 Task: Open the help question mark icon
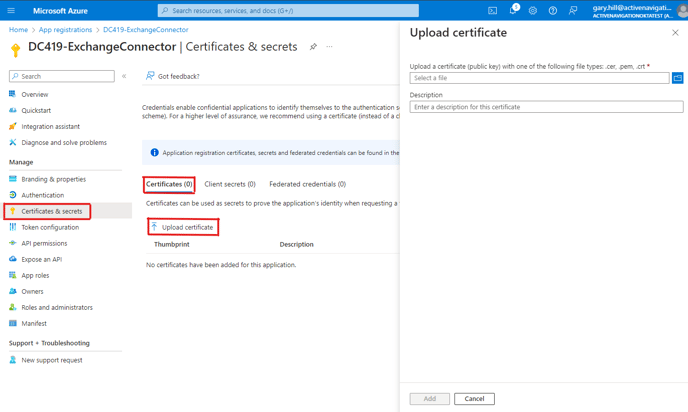coord(553,11)
